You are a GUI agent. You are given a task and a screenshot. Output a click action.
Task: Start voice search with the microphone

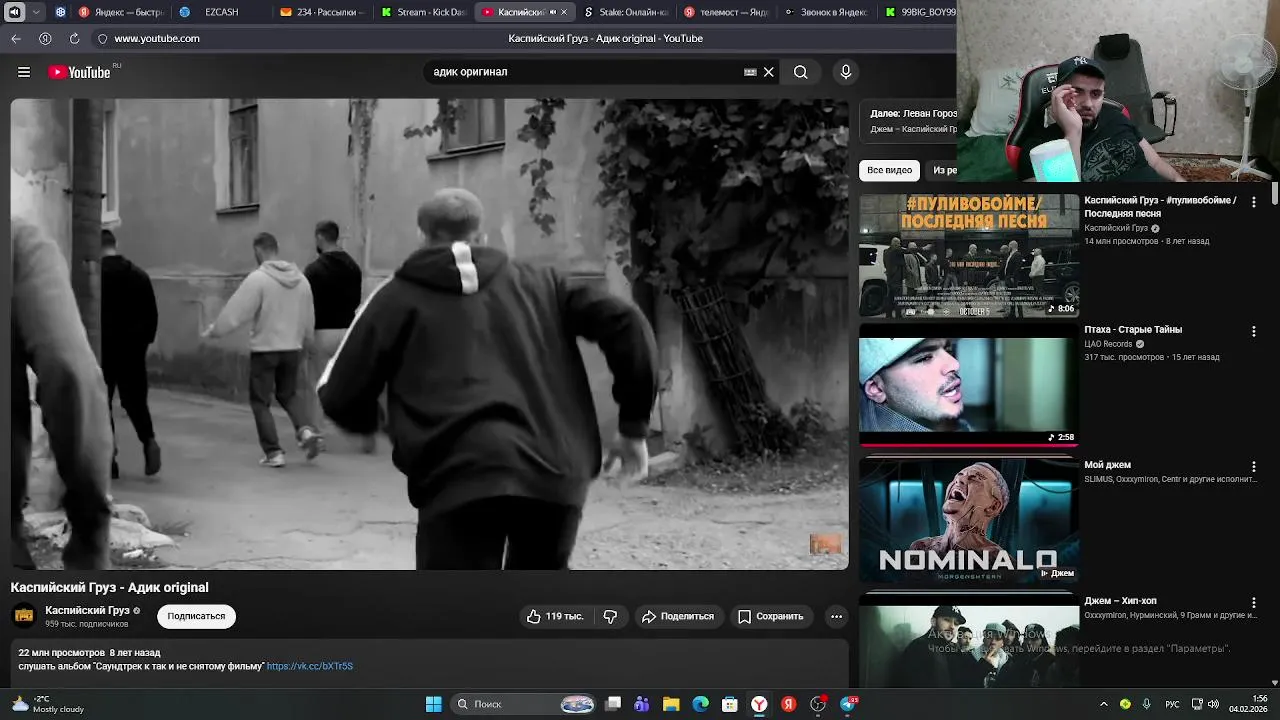tap(846, 72)
